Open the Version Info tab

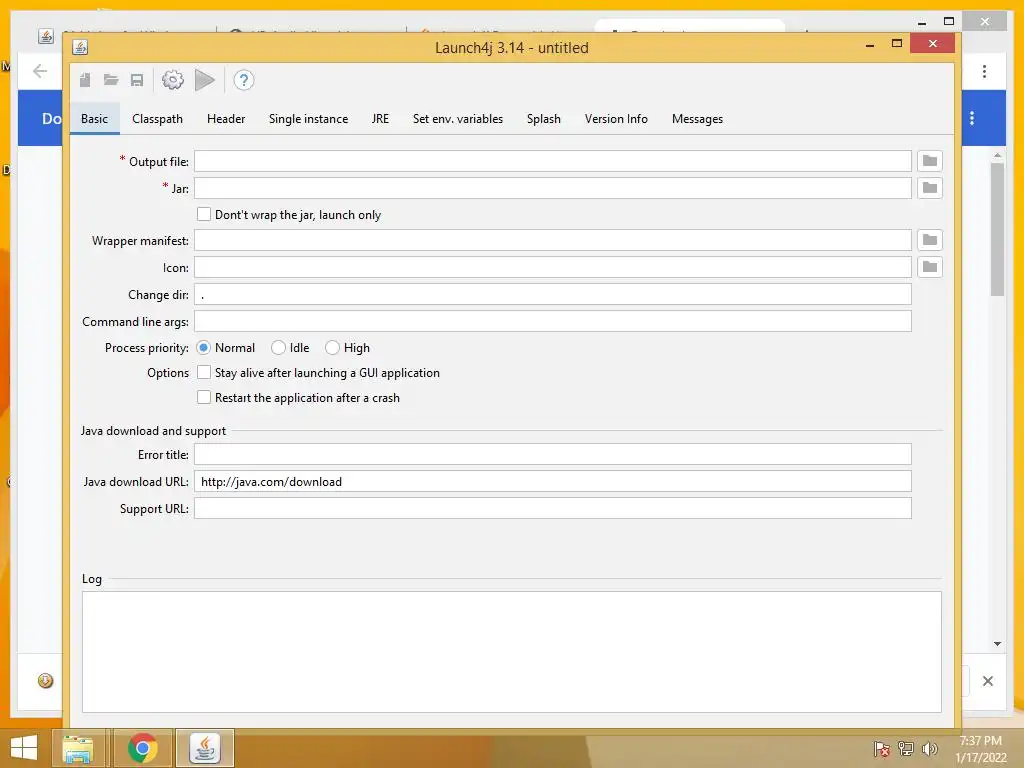pos(616,119)
